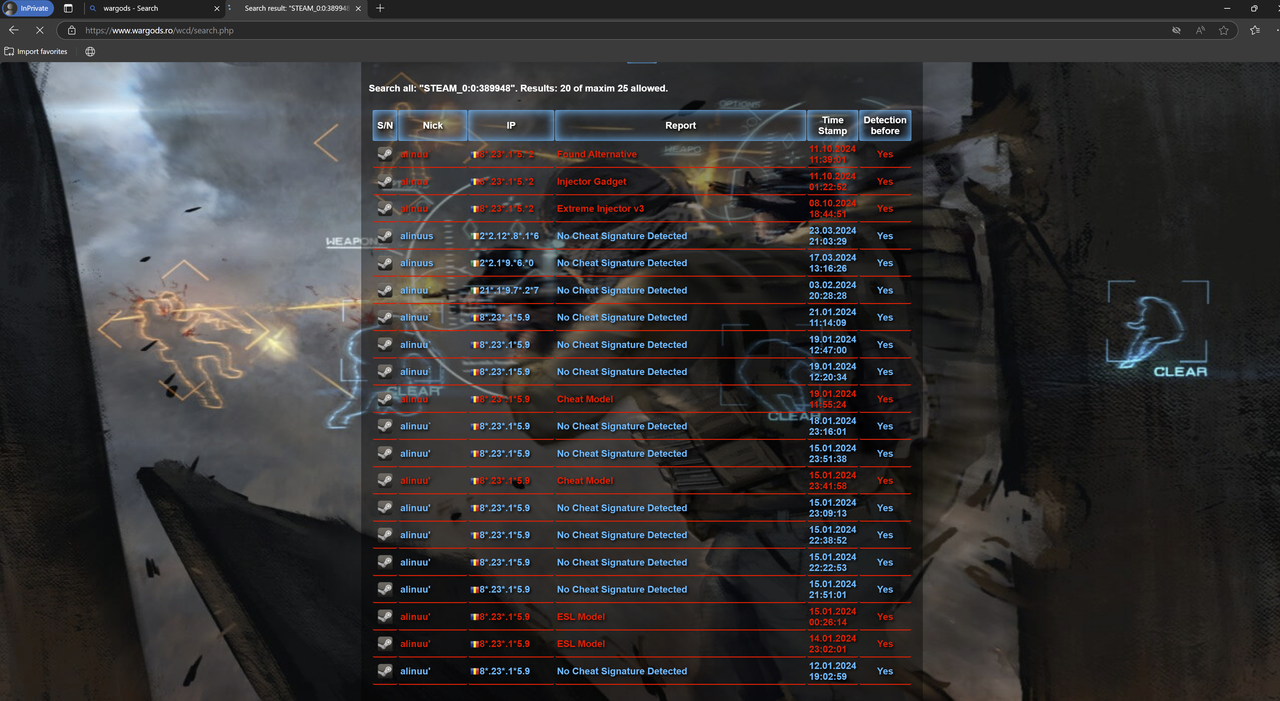The width and height of the screenshot is (1280, 701).
Task: Click Steam icon in the 18.01.2024 row
Action: tap(385, 426)
